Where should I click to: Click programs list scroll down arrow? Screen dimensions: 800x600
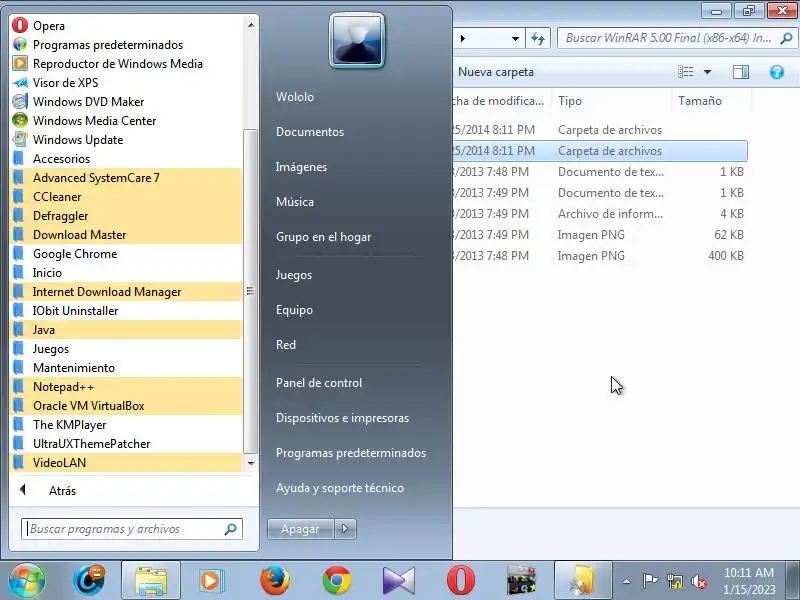point(251,463)
